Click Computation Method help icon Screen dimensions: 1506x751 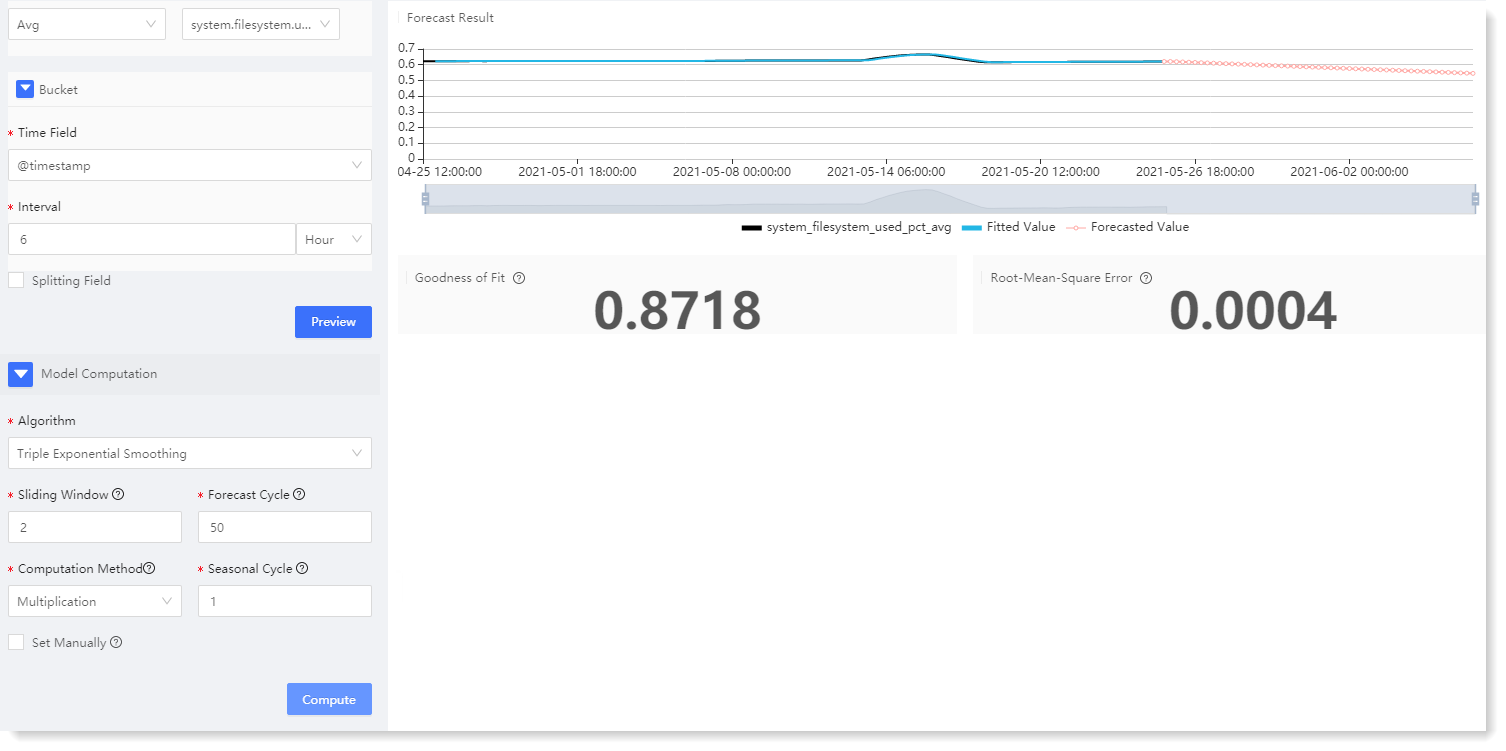tap(149, 568)
